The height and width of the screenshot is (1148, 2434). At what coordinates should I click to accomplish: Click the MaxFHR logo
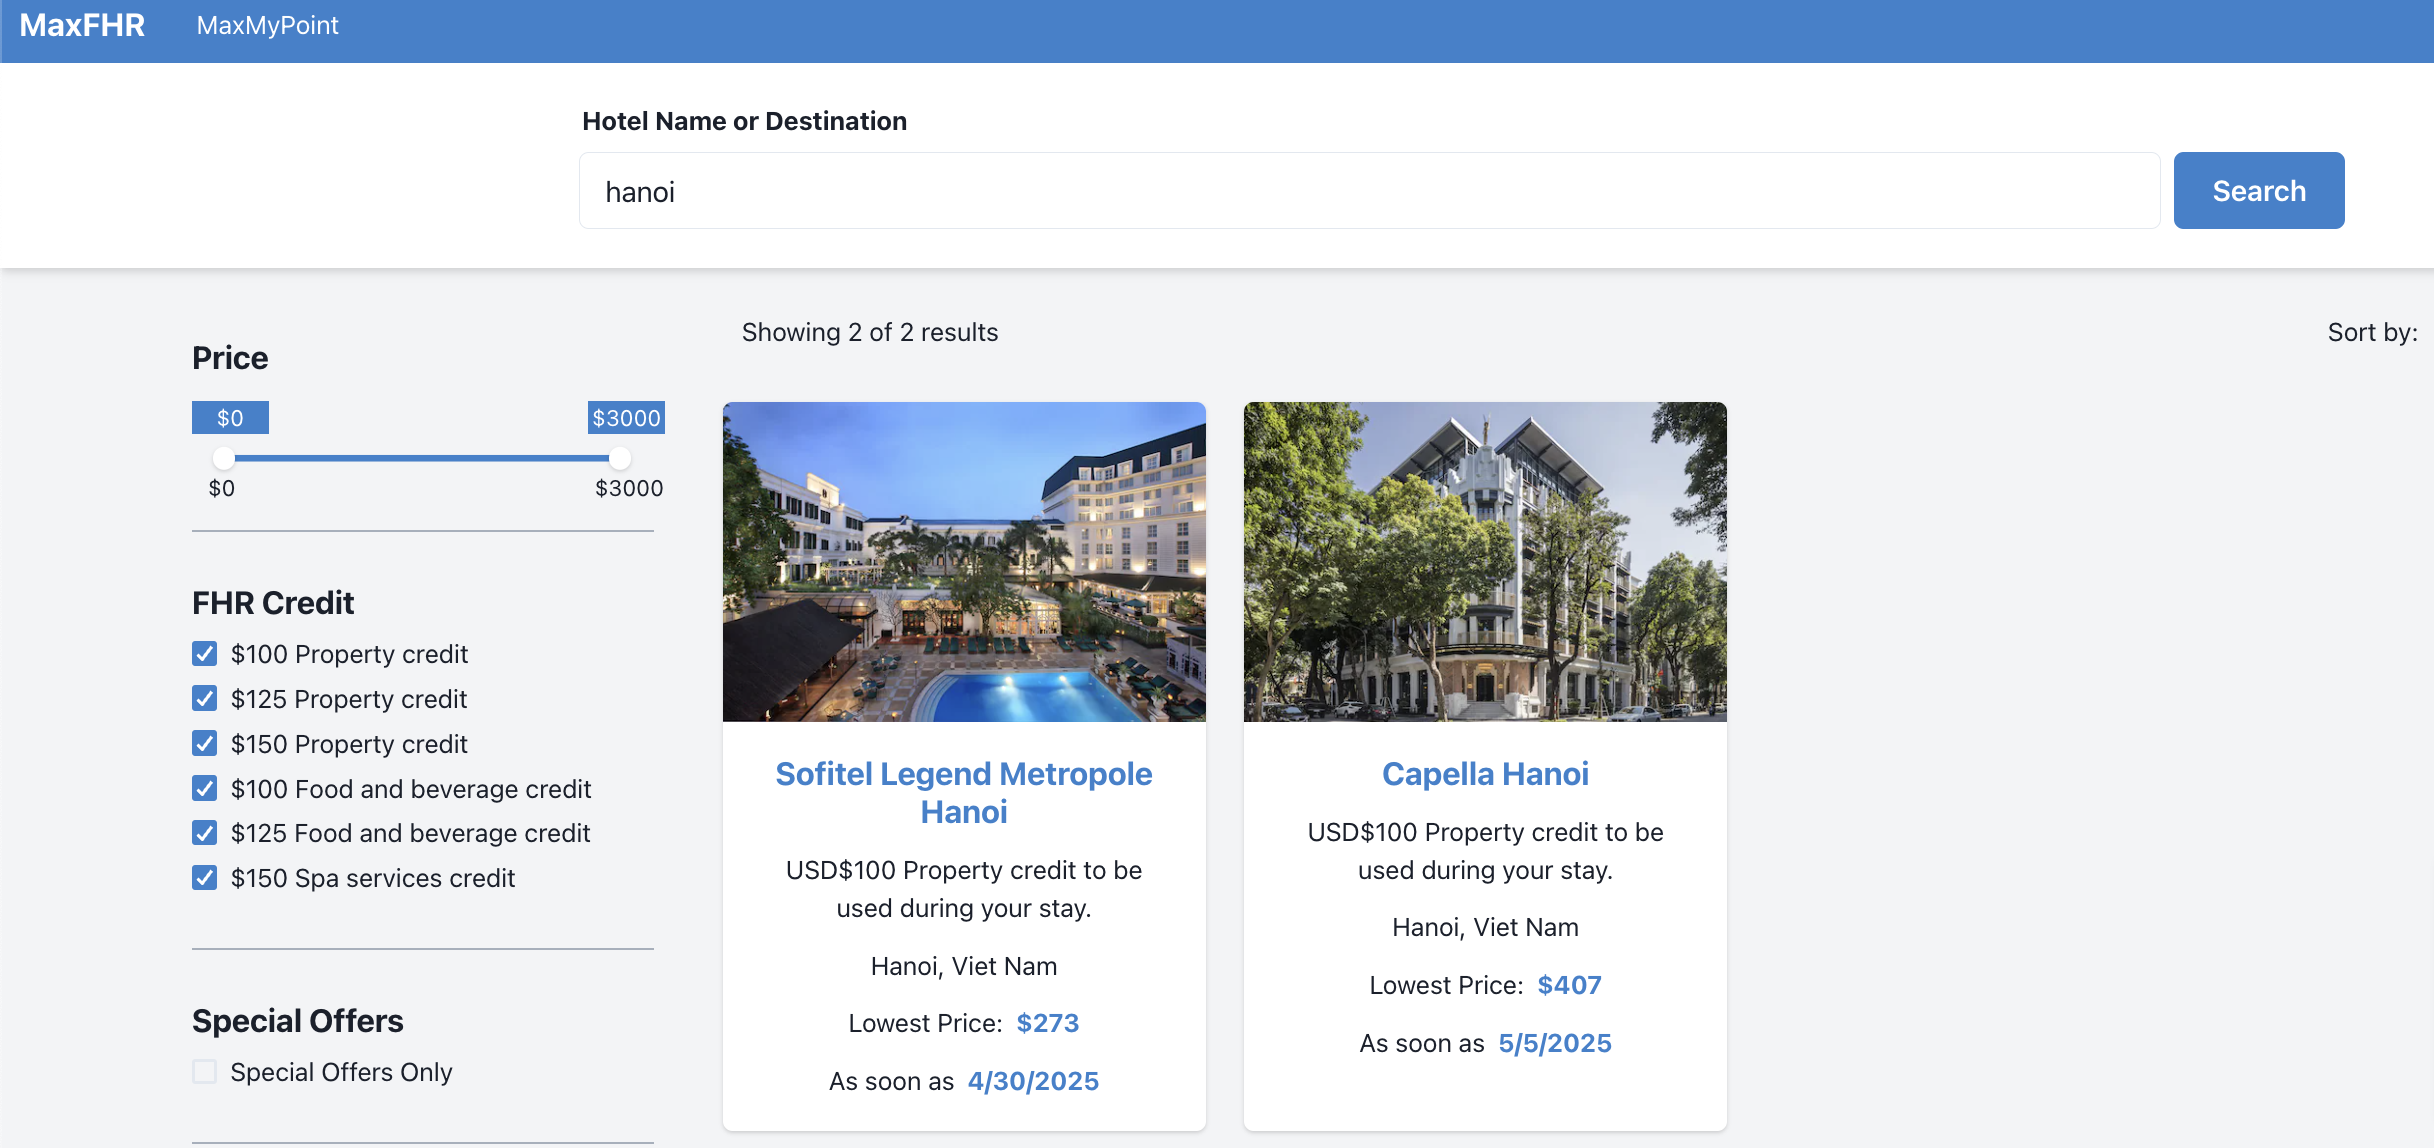tap(81, 25)
